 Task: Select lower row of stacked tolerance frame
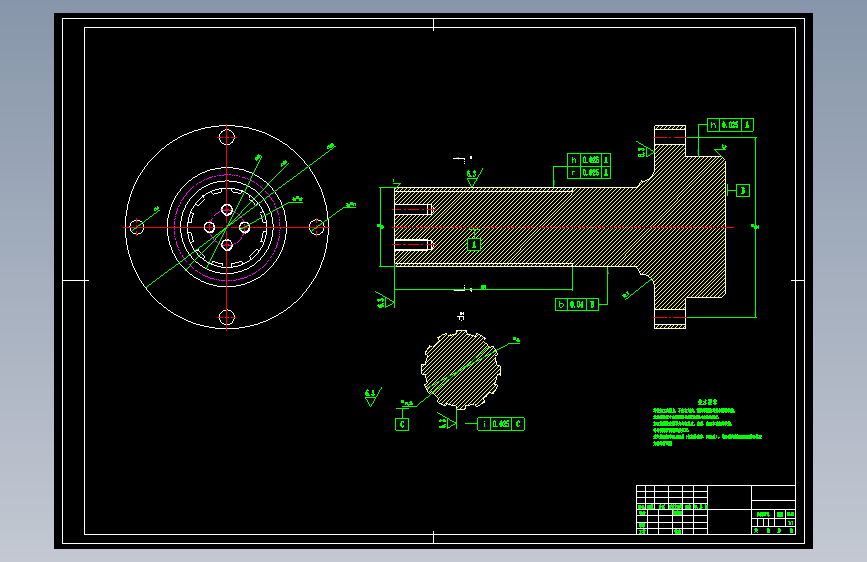coord(589,173)
